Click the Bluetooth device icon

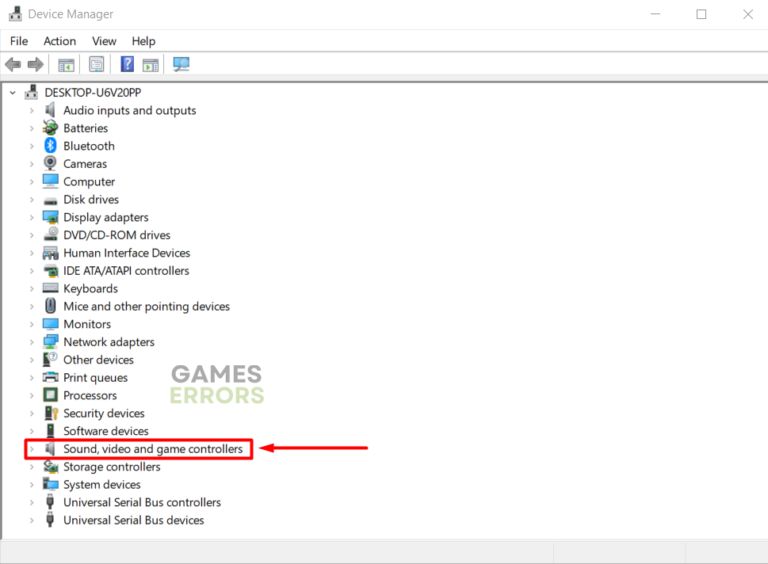pos(51,146)
